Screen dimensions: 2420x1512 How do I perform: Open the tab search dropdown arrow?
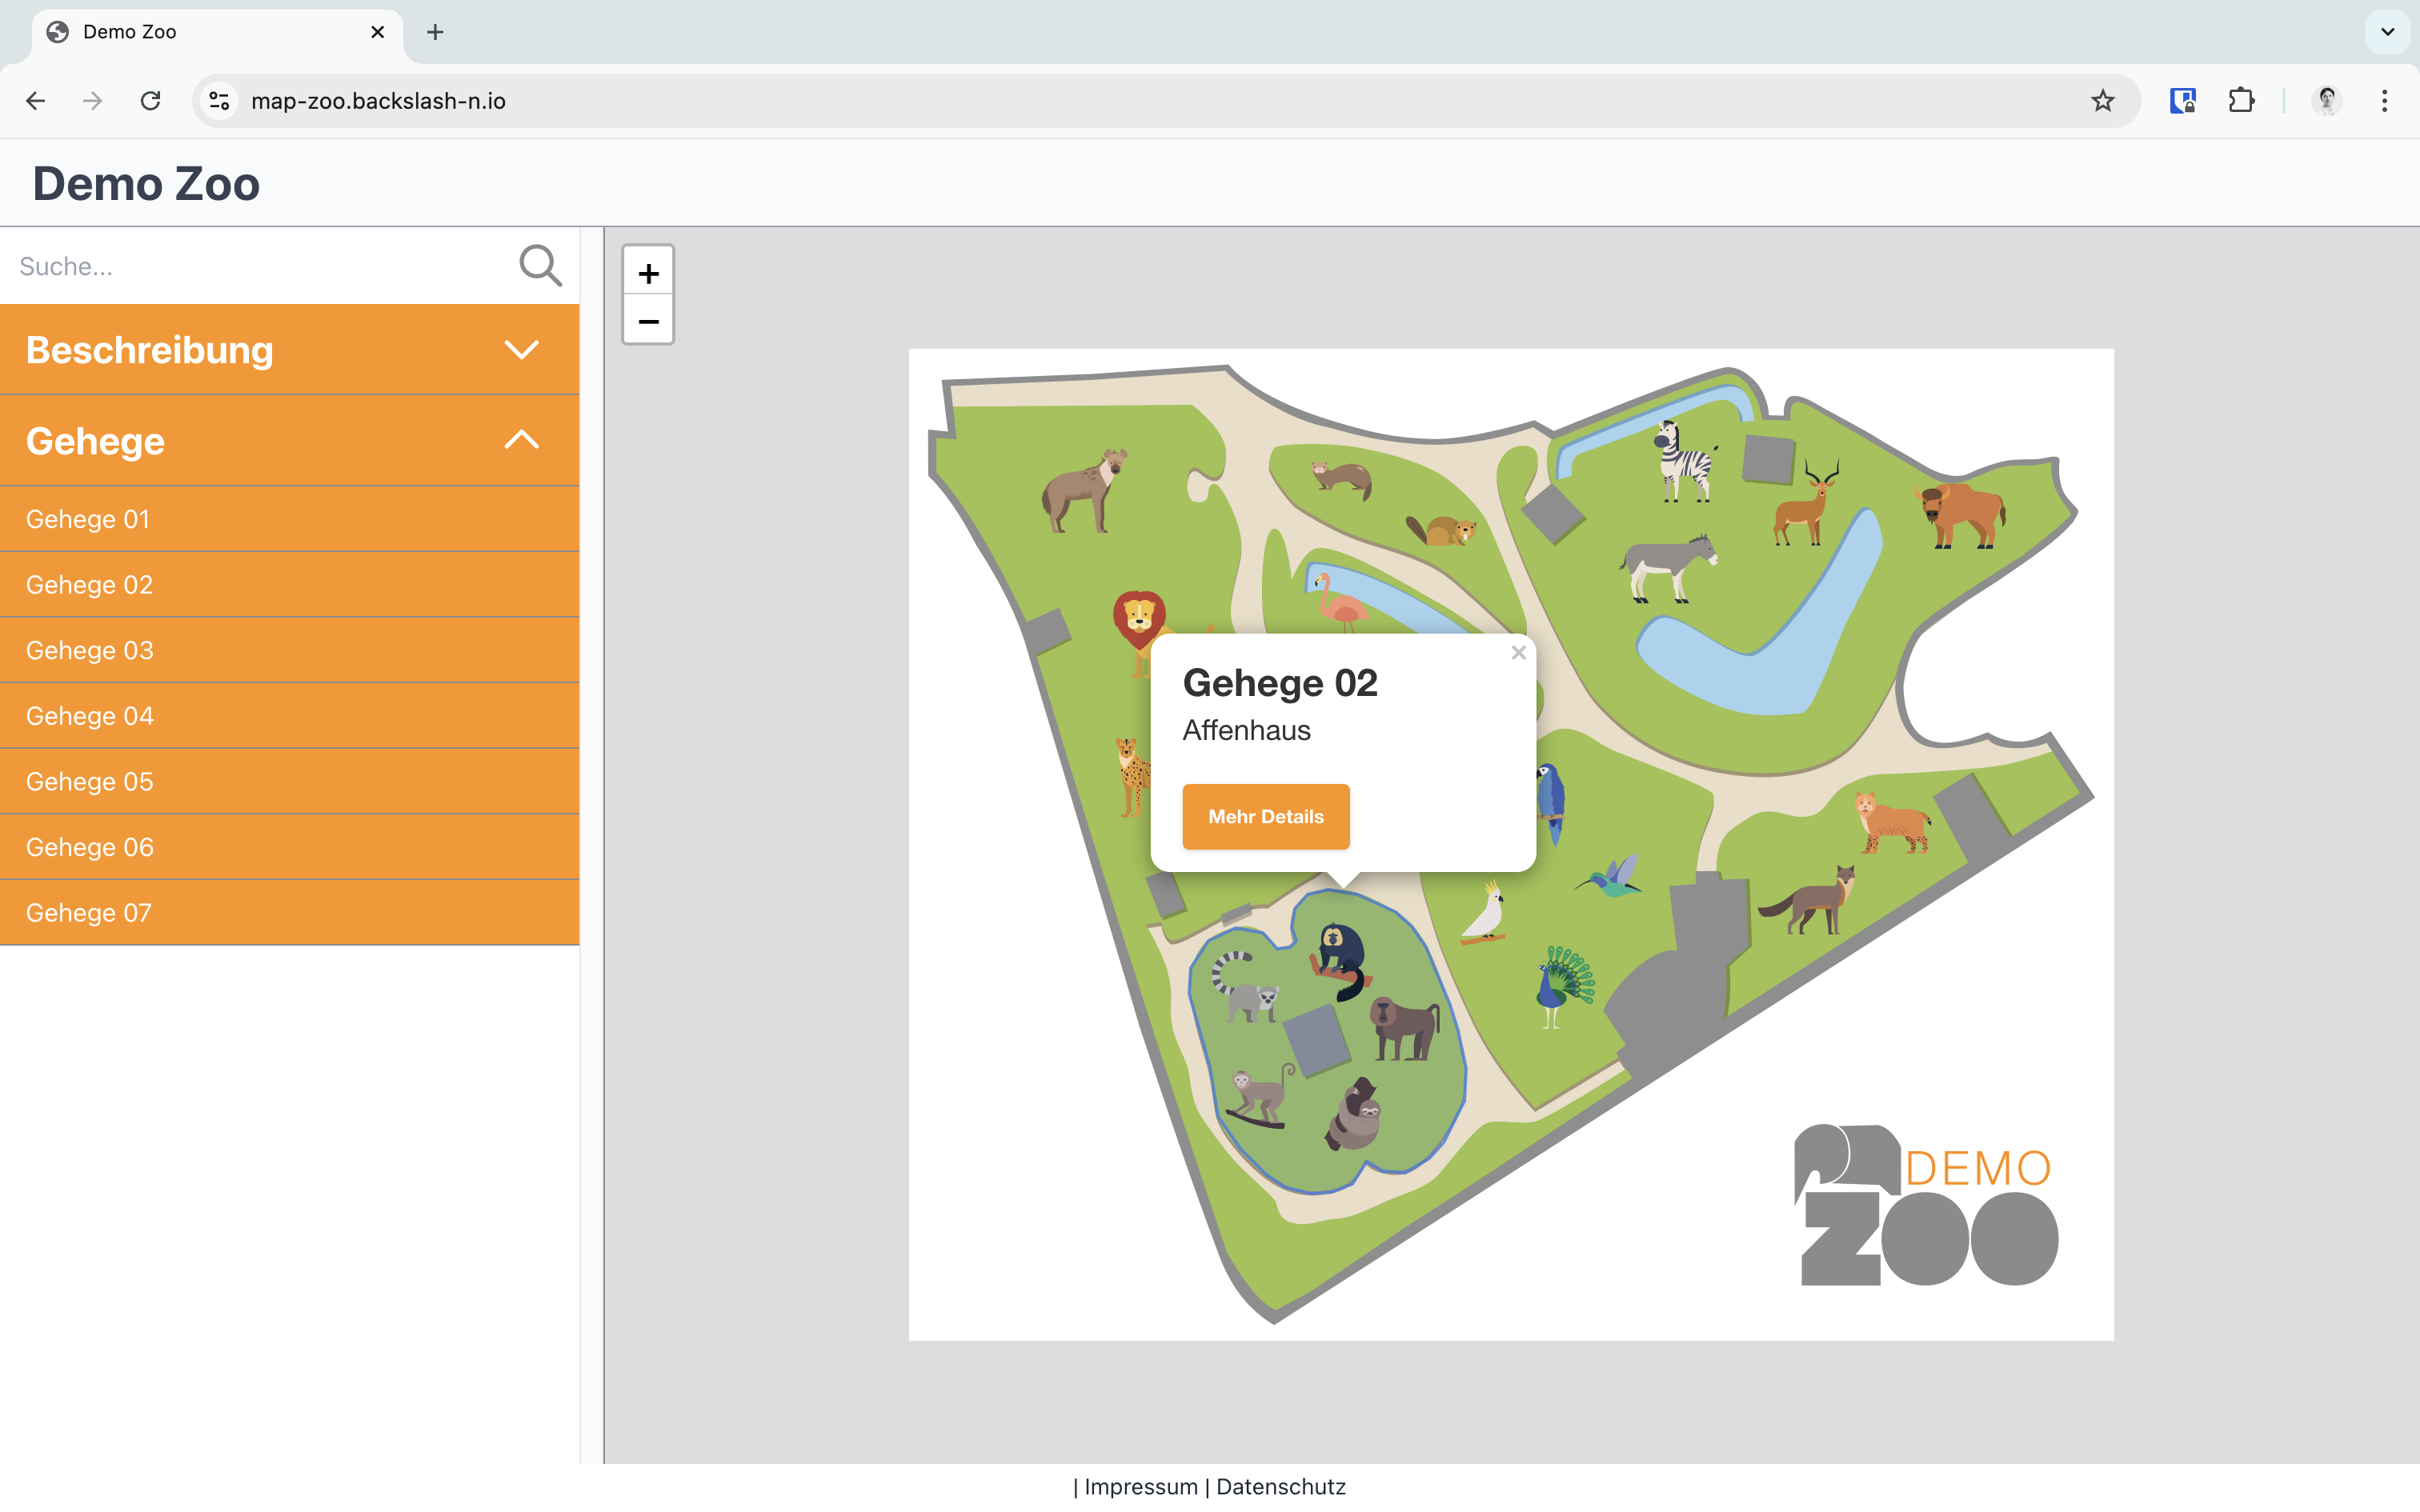(x=2387, y=32)
